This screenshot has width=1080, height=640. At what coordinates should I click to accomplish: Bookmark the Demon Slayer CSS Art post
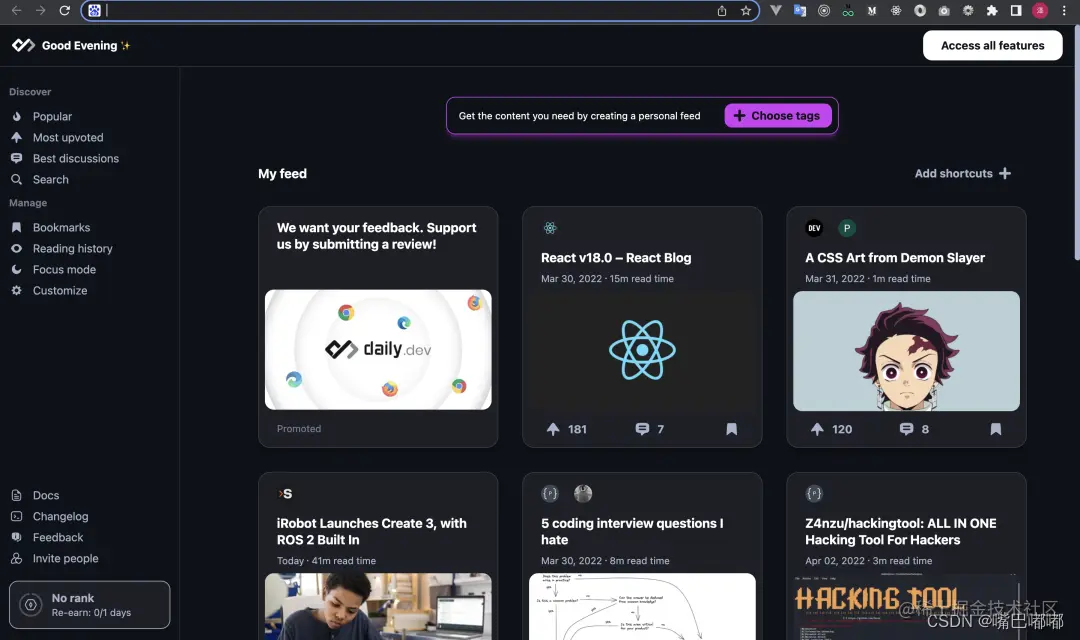(996, 429)
